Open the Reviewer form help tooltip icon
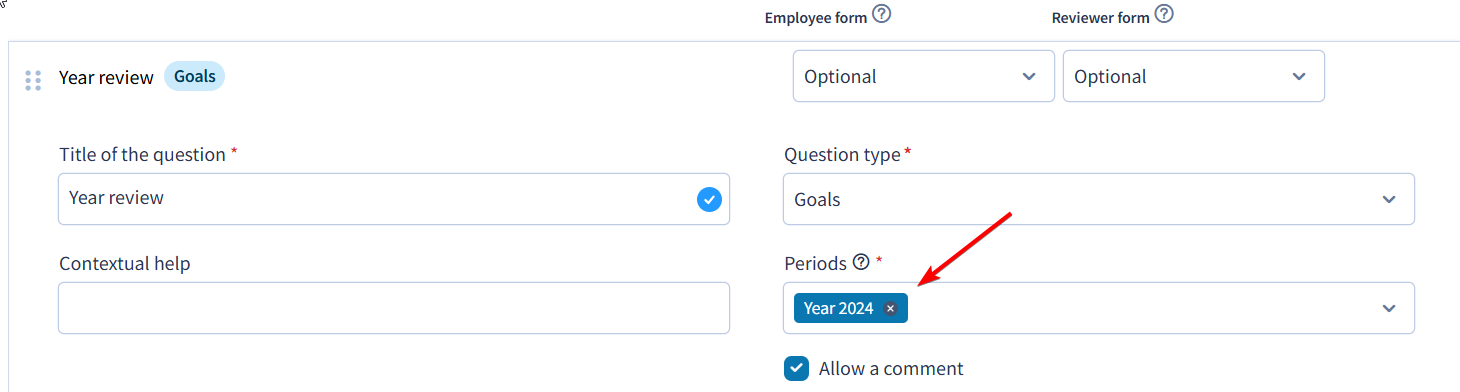This screenshot has width=1460, height=392. click(1164, 15)
